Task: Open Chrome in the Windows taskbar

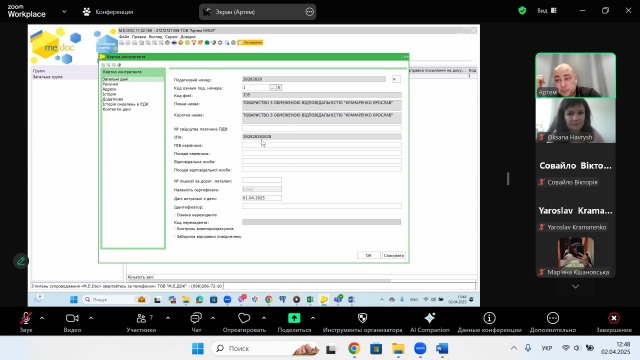Action: pos(354,348)
